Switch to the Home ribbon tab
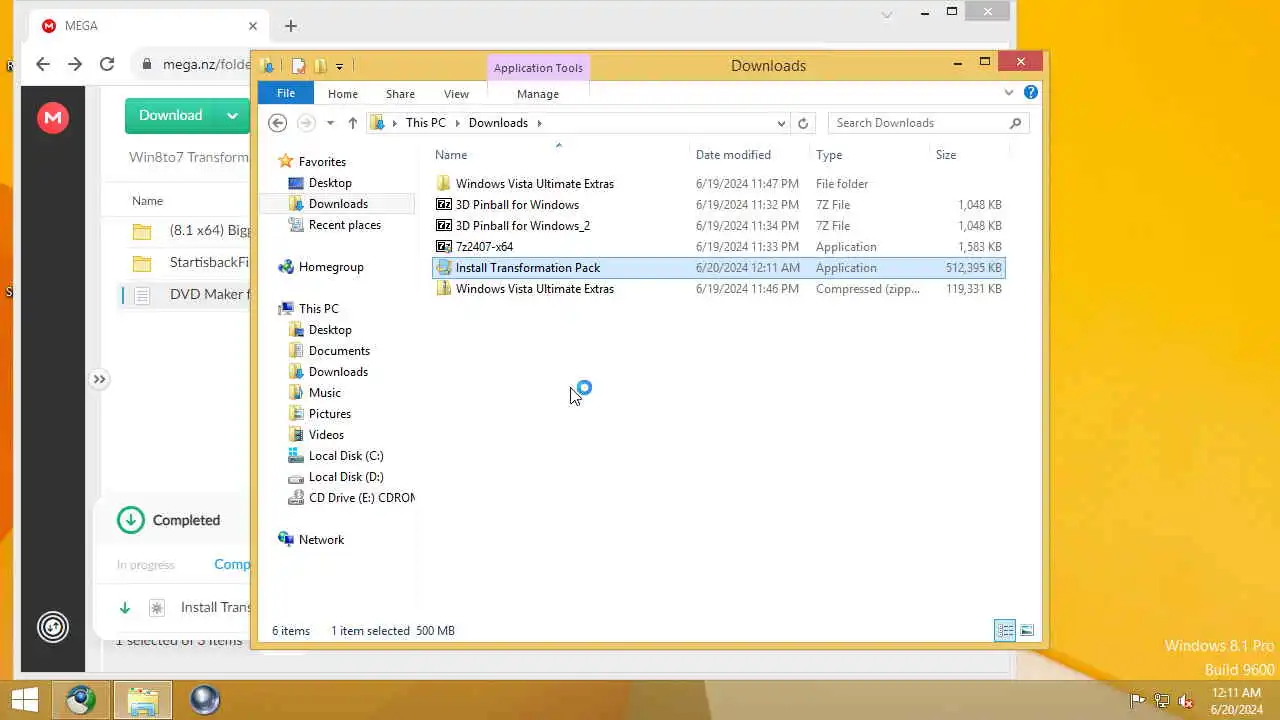Image resolution: width=1280 pixels, height=720 pixels. [342, 93]
